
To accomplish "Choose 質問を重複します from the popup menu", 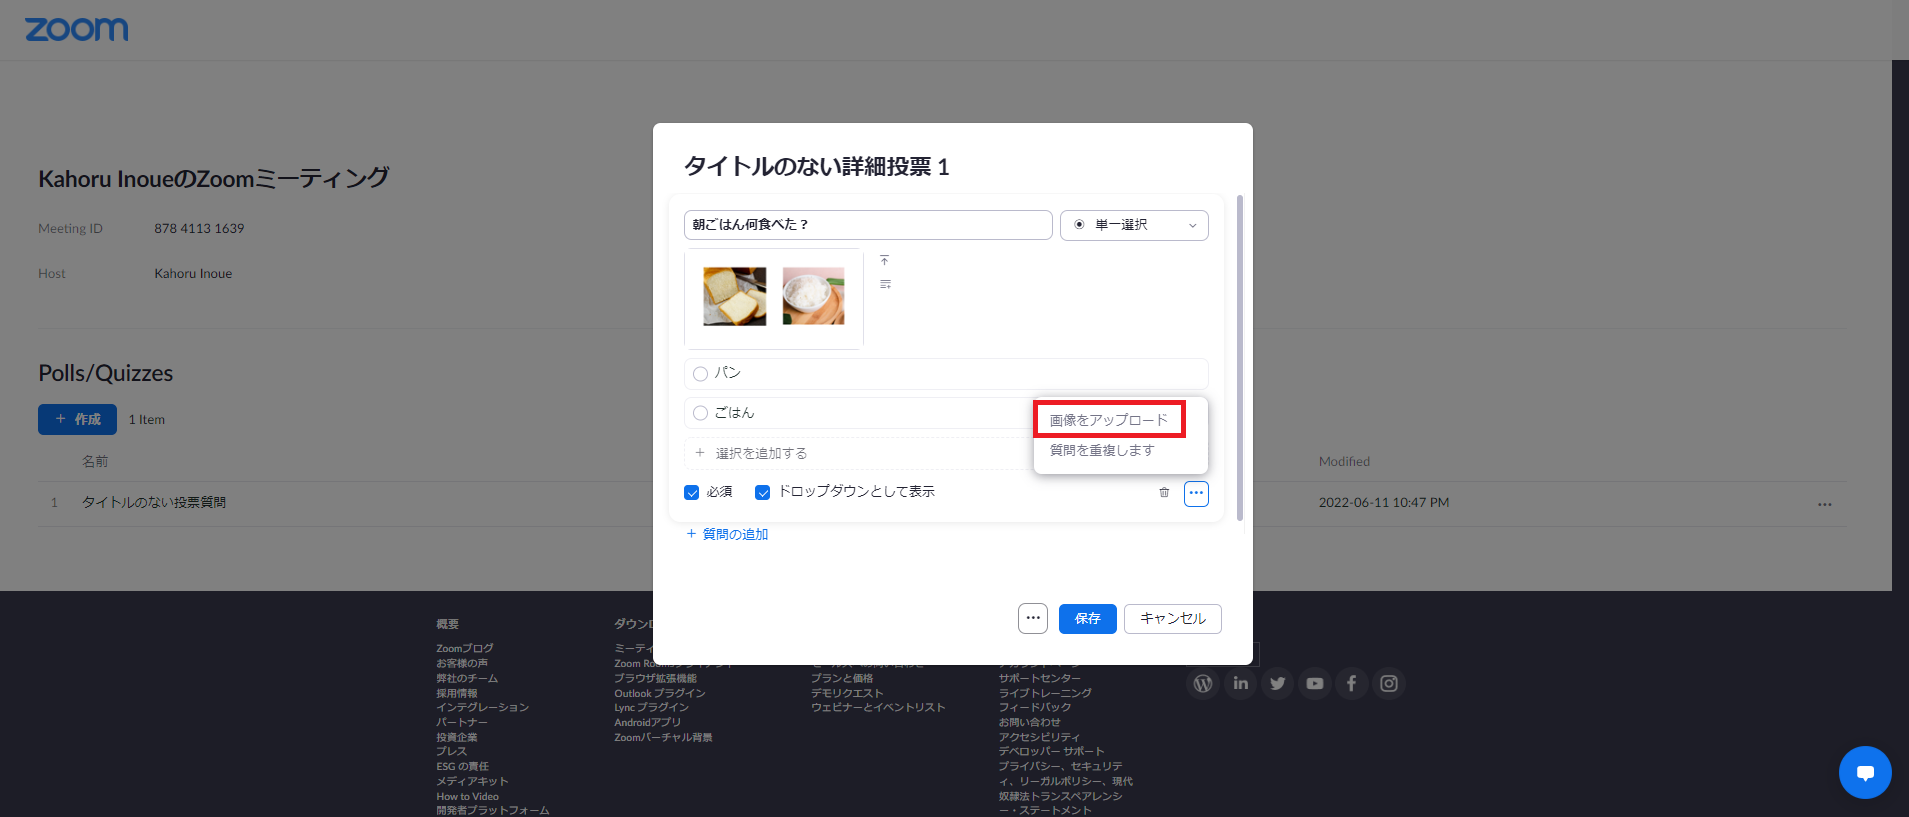I will 1101,450.
